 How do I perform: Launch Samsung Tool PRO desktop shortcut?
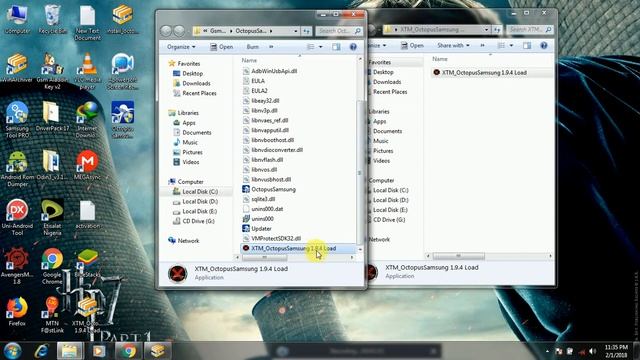[17, 119]
